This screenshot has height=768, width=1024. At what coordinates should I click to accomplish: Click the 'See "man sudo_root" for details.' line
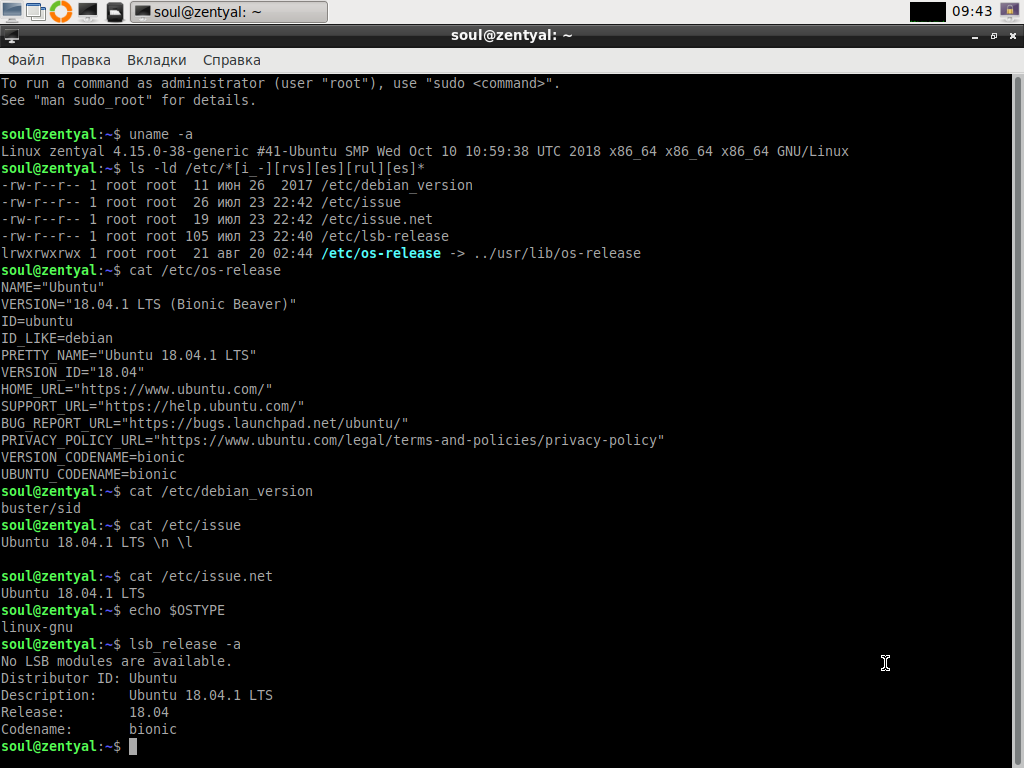[x=129, y=101]
